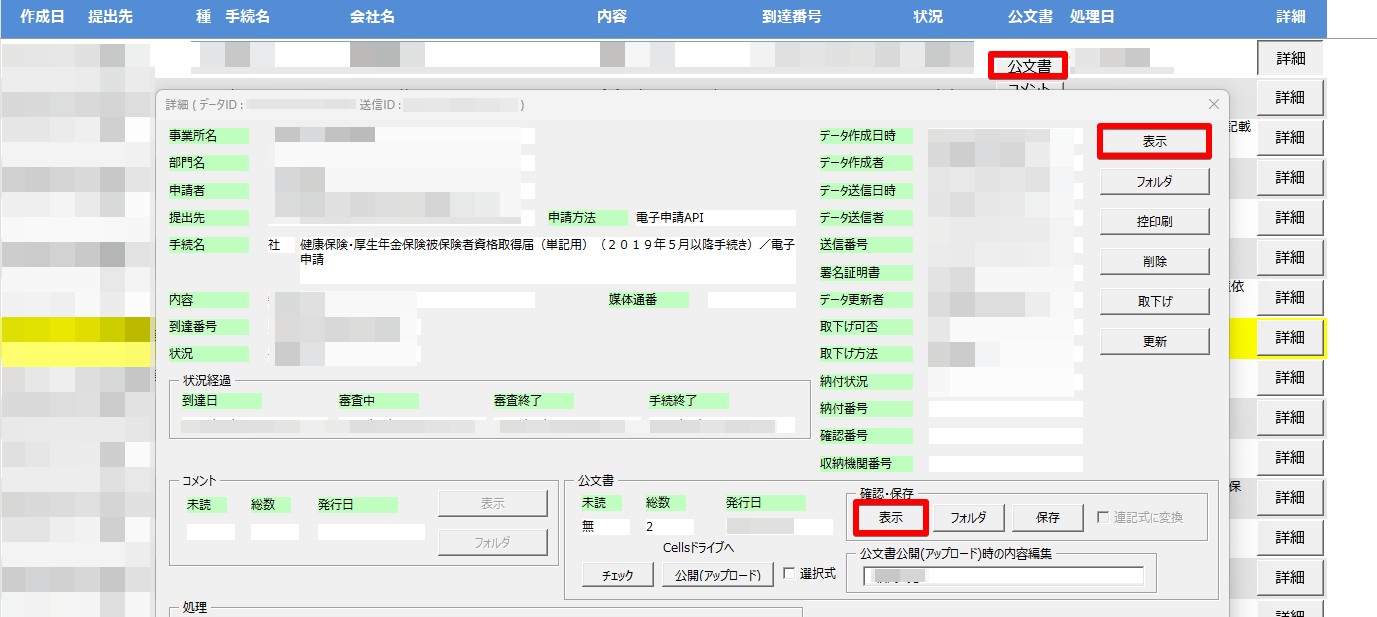Click the 公開(アップロード) button
The width and height of the screenshot is (1377, 617).
(718, 575)
